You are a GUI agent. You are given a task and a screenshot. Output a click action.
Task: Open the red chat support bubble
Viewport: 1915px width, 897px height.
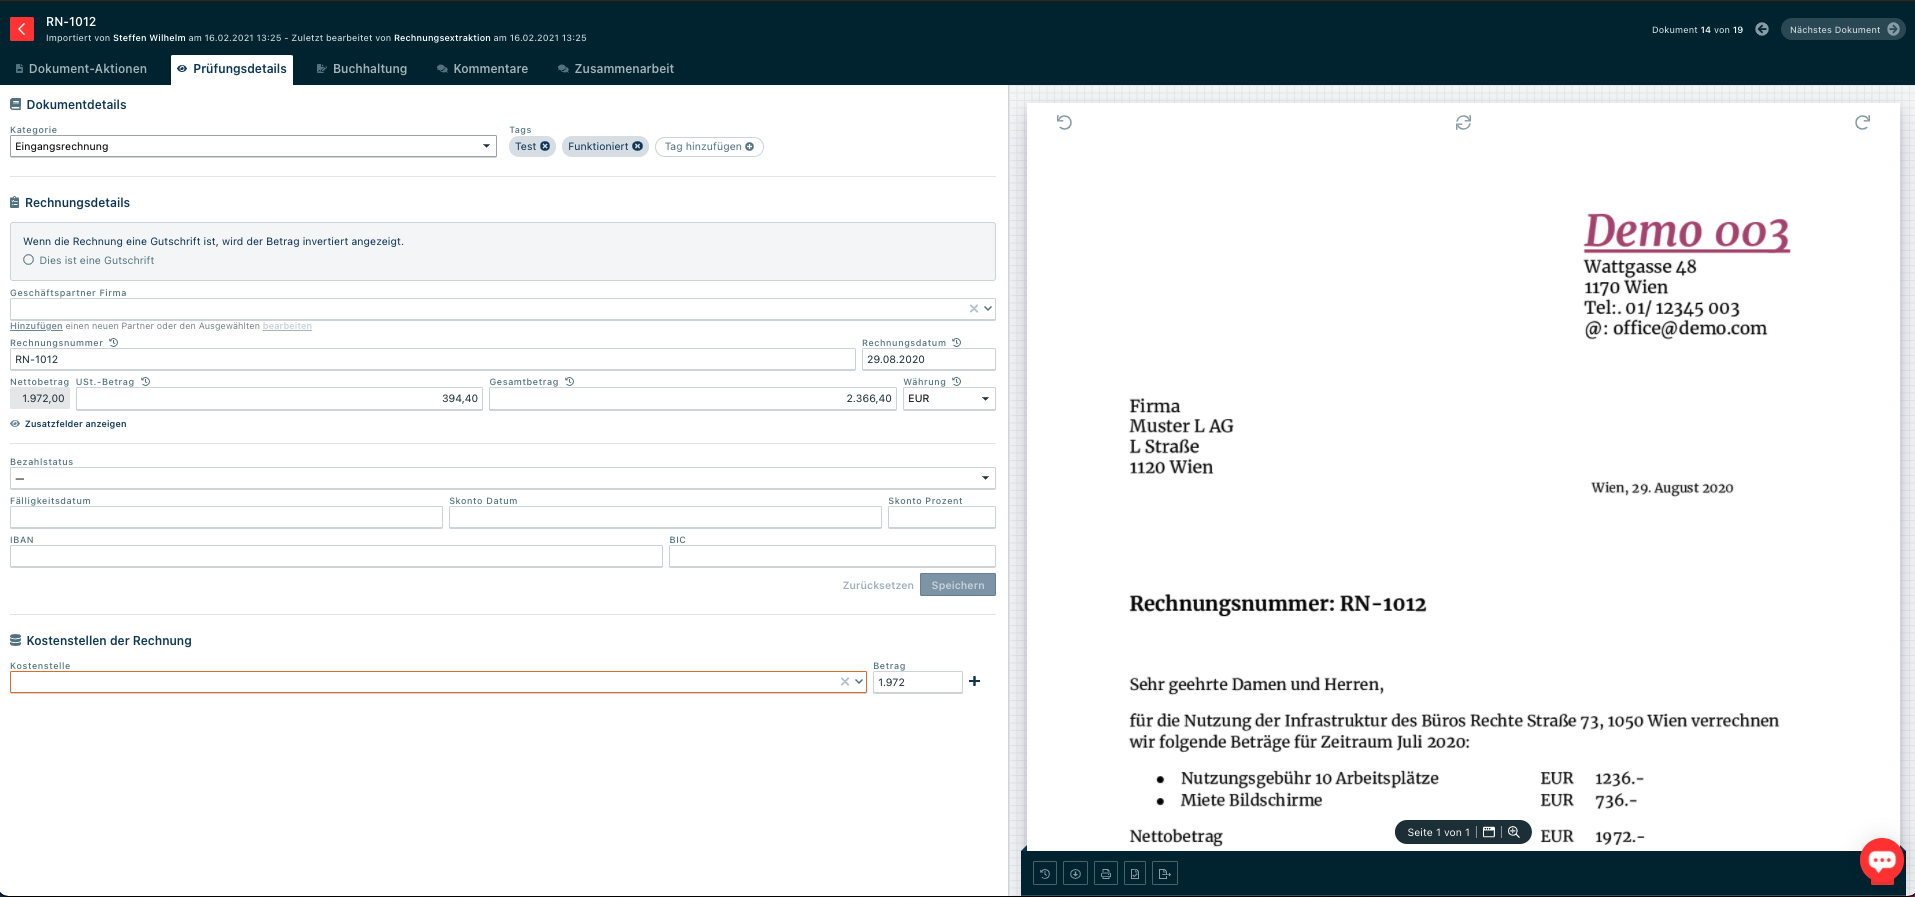click(1881, 860)
